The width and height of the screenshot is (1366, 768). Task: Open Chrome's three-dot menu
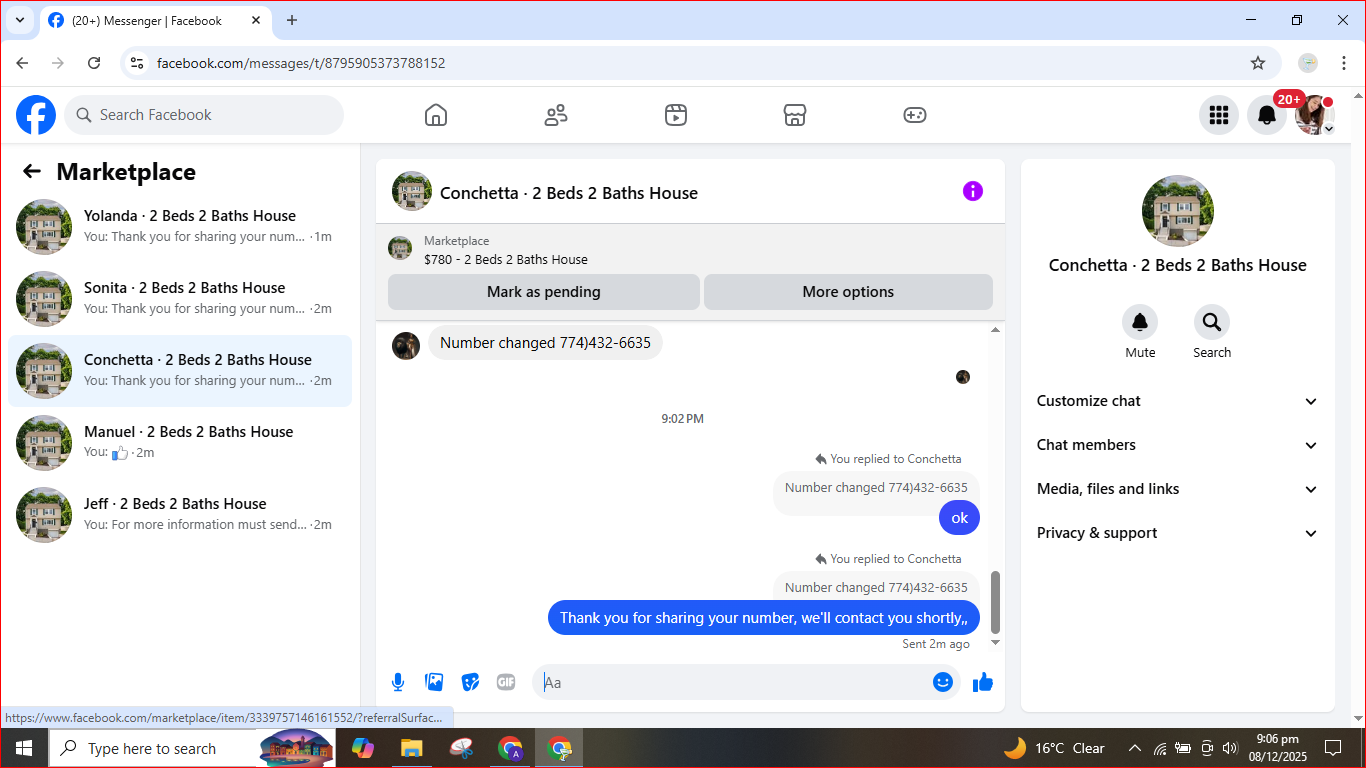point(1344,63)
